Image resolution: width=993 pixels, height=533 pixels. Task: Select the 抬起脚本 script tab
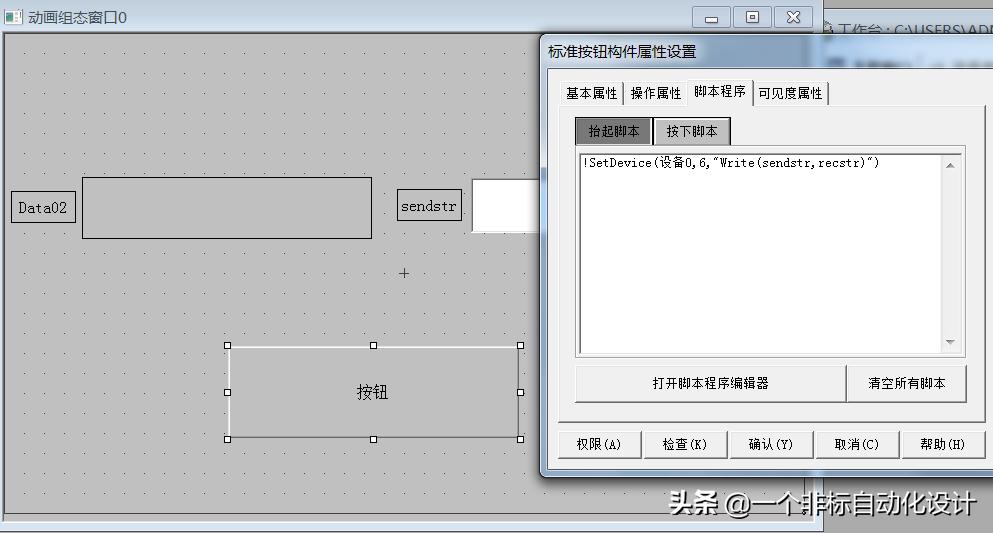pos(614,131)
